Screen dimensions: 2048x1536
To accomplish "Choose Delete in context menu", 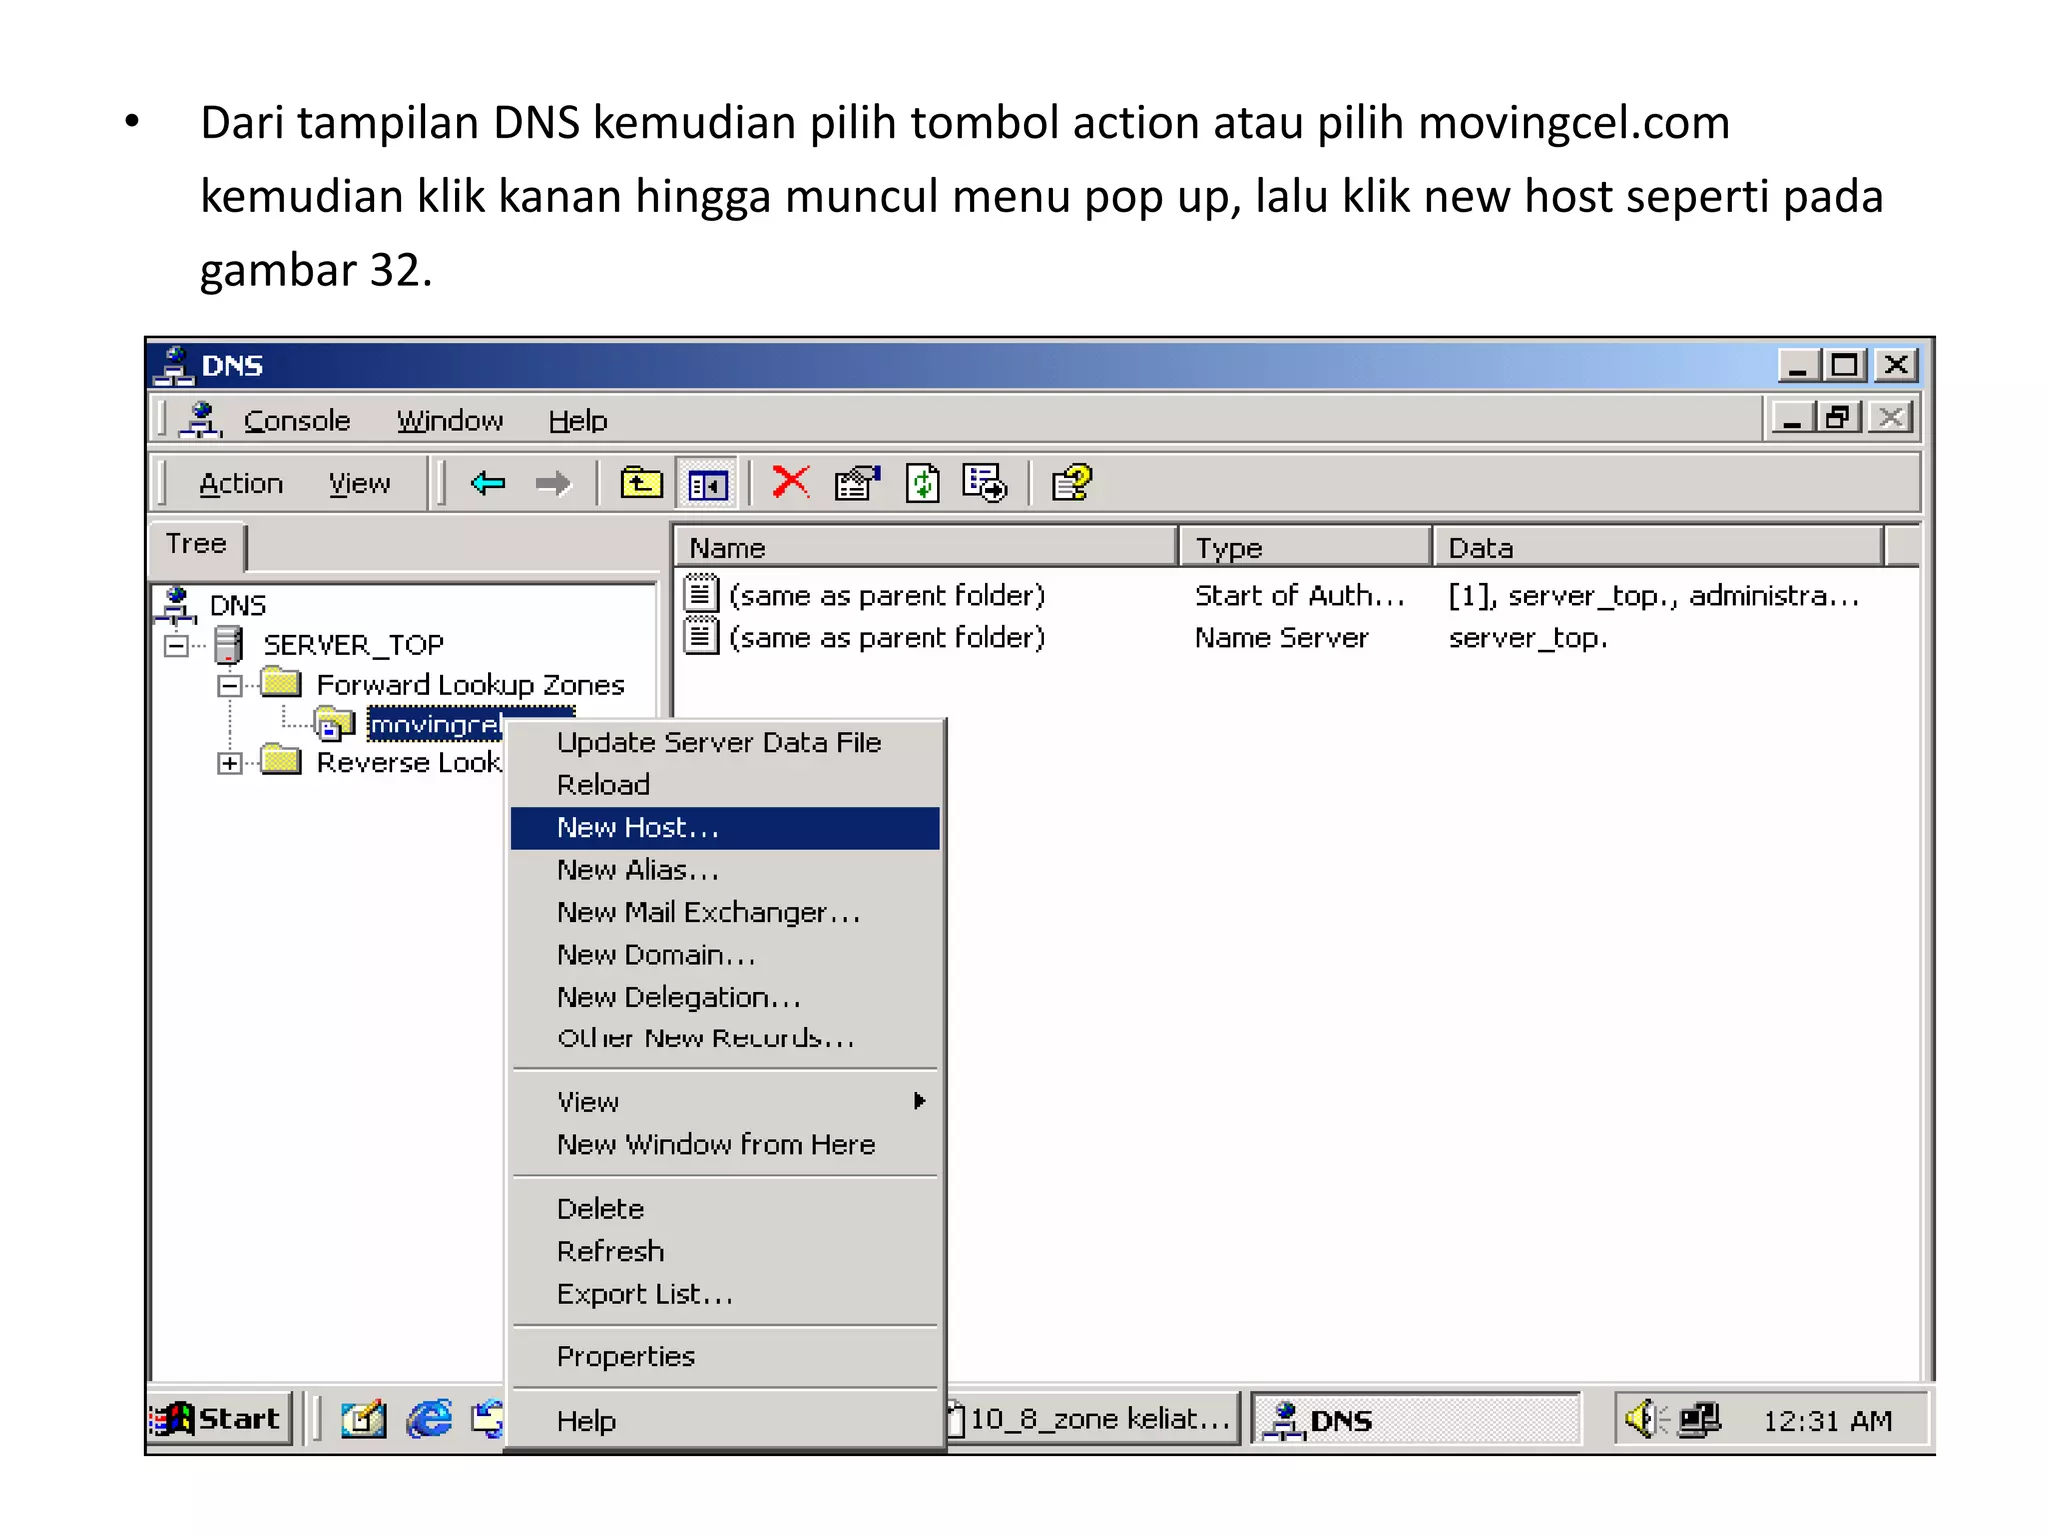I will [x=725, y=1209].
